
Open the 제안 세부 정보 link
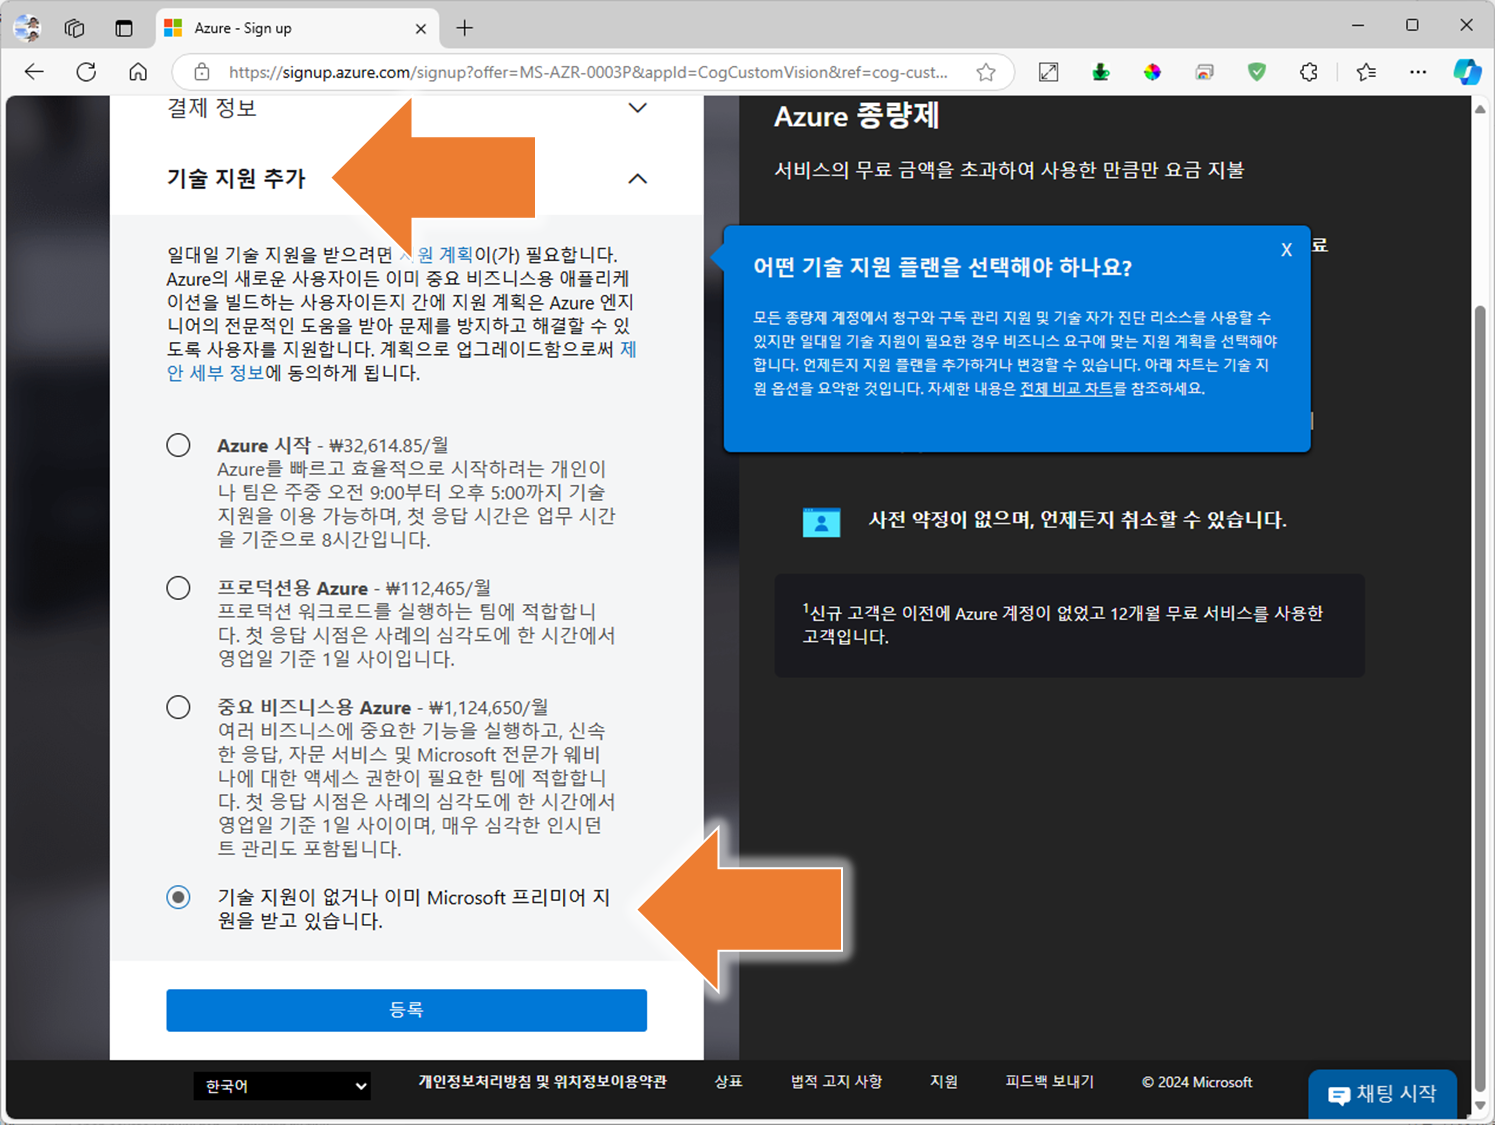pos(401,361)
